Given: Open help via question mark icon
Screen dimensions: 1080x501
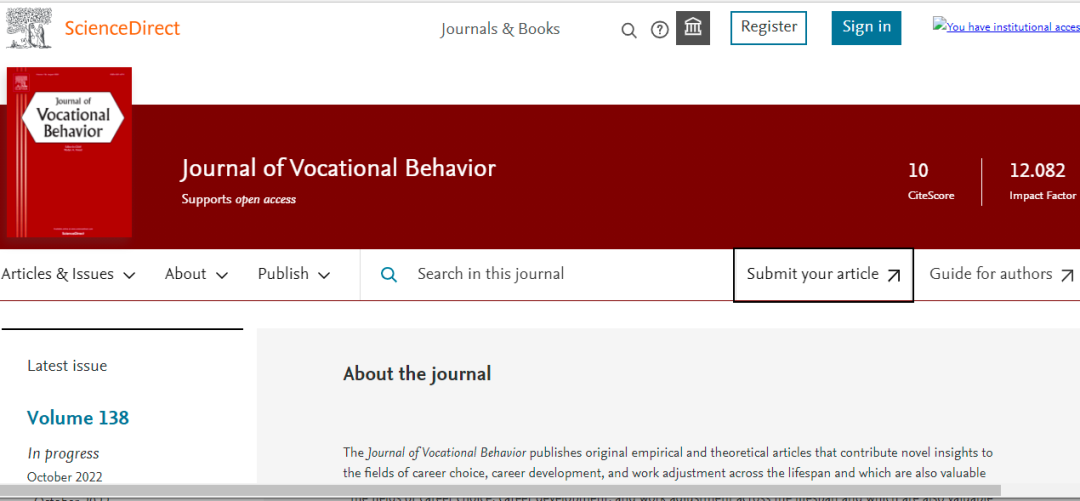Looking at the screenshot, I should 660,30.
